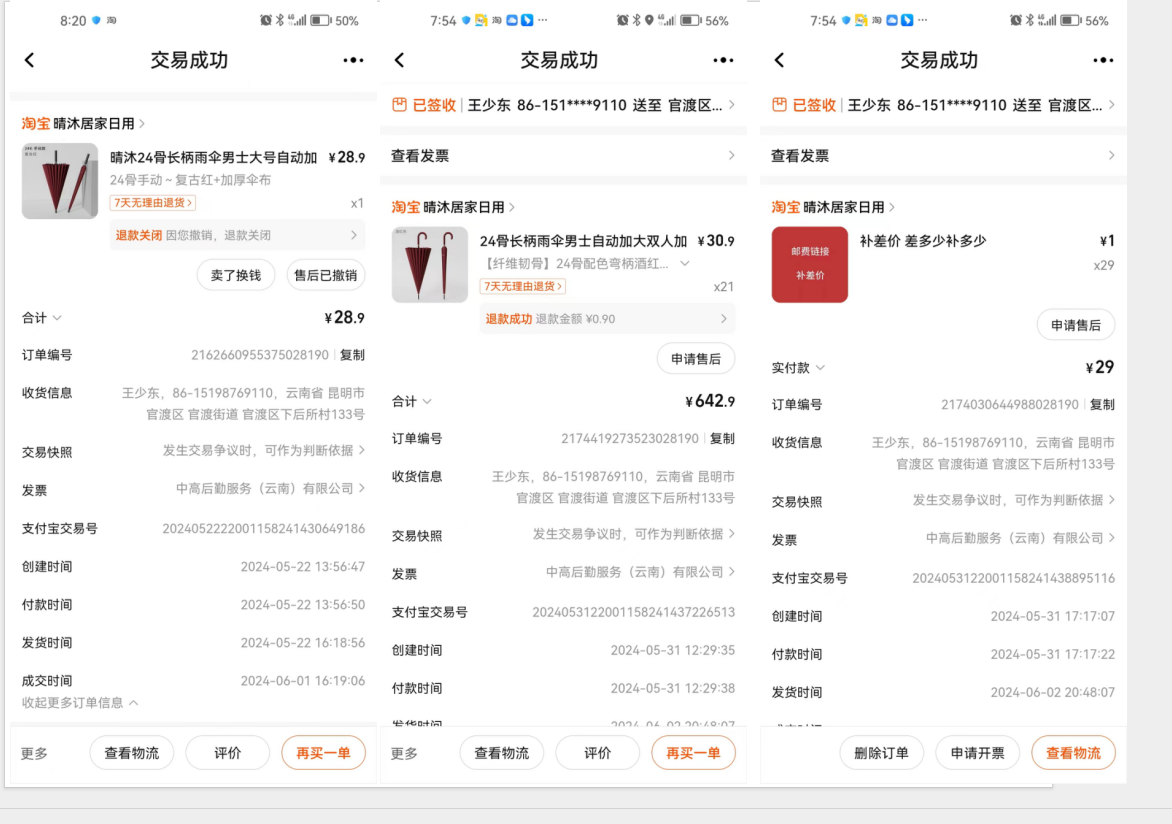Open three-dot menu on the middle order screen
Screen dimensions: 1172x824
[723, 60]
